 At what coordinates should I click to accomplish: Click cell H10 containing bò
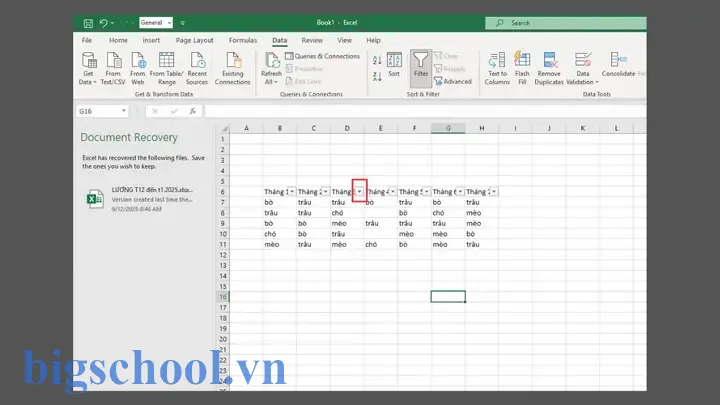click(x=482, y=234)
